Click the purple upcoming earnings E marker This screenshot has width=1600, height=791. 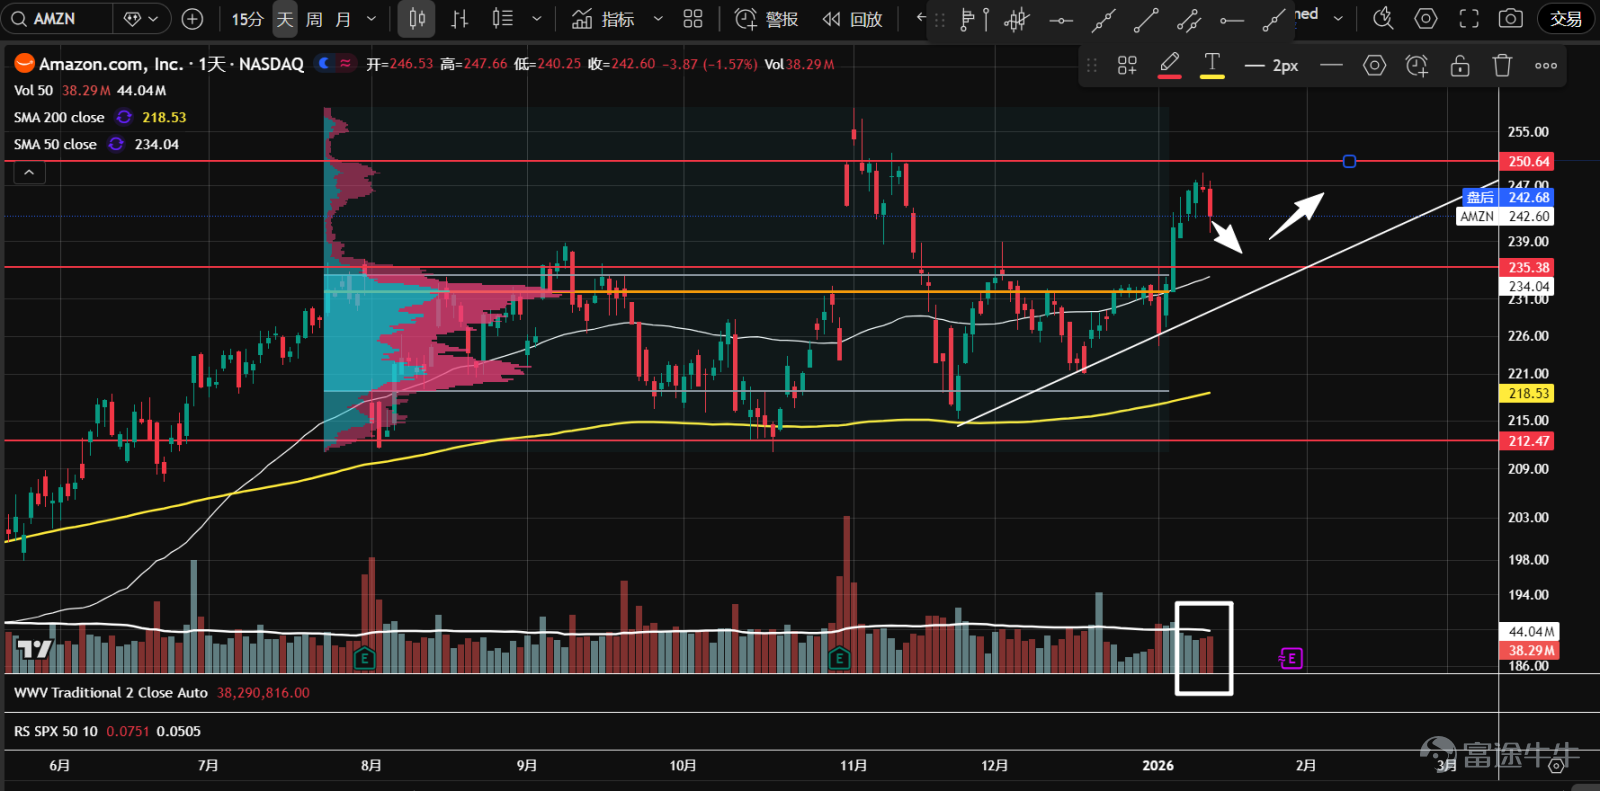1291,658
